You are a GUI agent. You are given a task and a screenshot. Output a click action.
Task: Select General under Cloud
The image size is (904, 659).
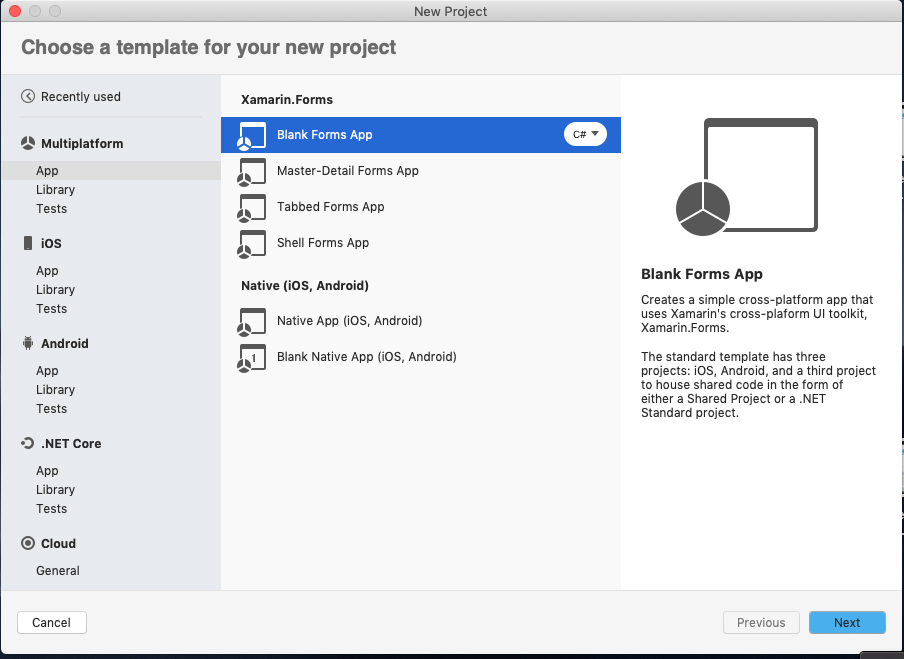[x=57, y=570]
